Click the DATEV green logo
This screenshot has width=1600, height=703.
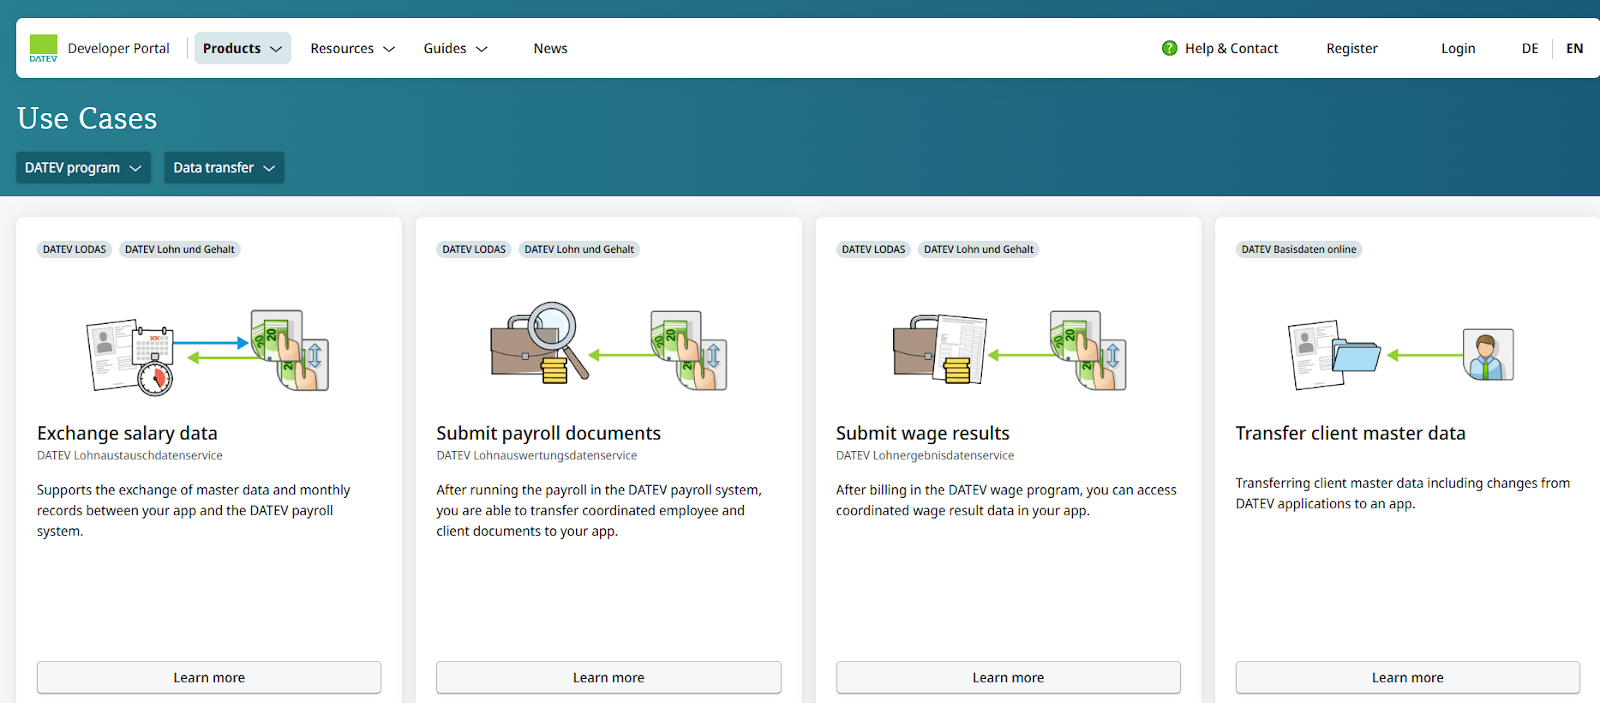coord(43,48)
